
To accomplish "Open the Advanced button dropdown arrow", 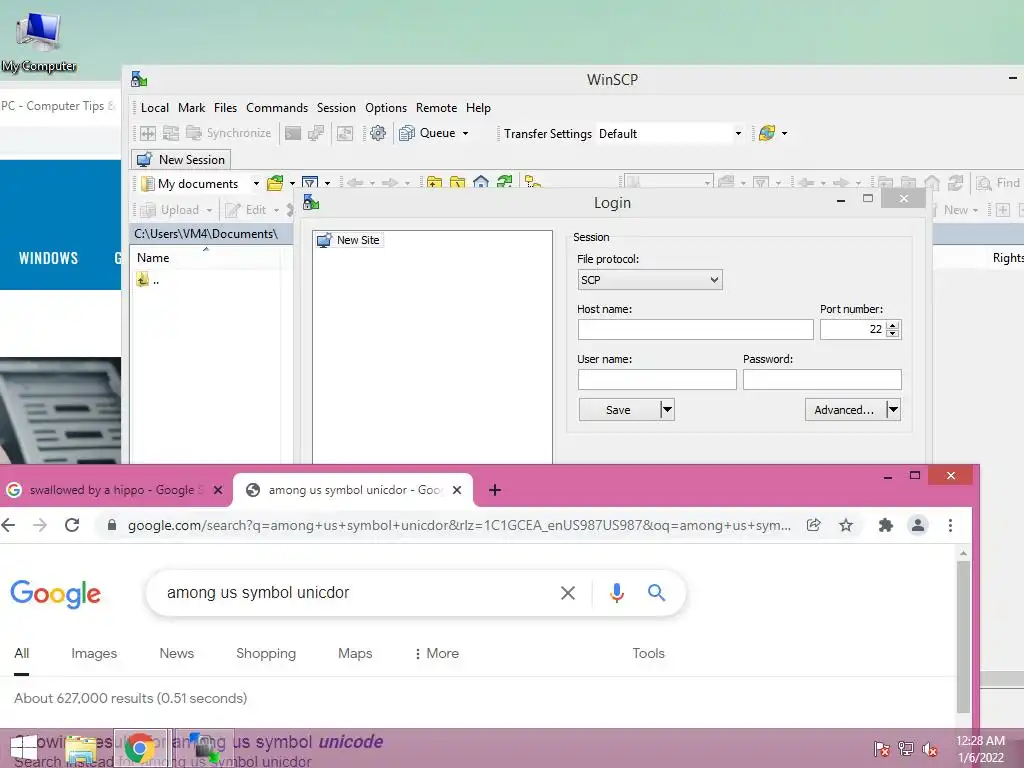I will [x=893, y=409].
